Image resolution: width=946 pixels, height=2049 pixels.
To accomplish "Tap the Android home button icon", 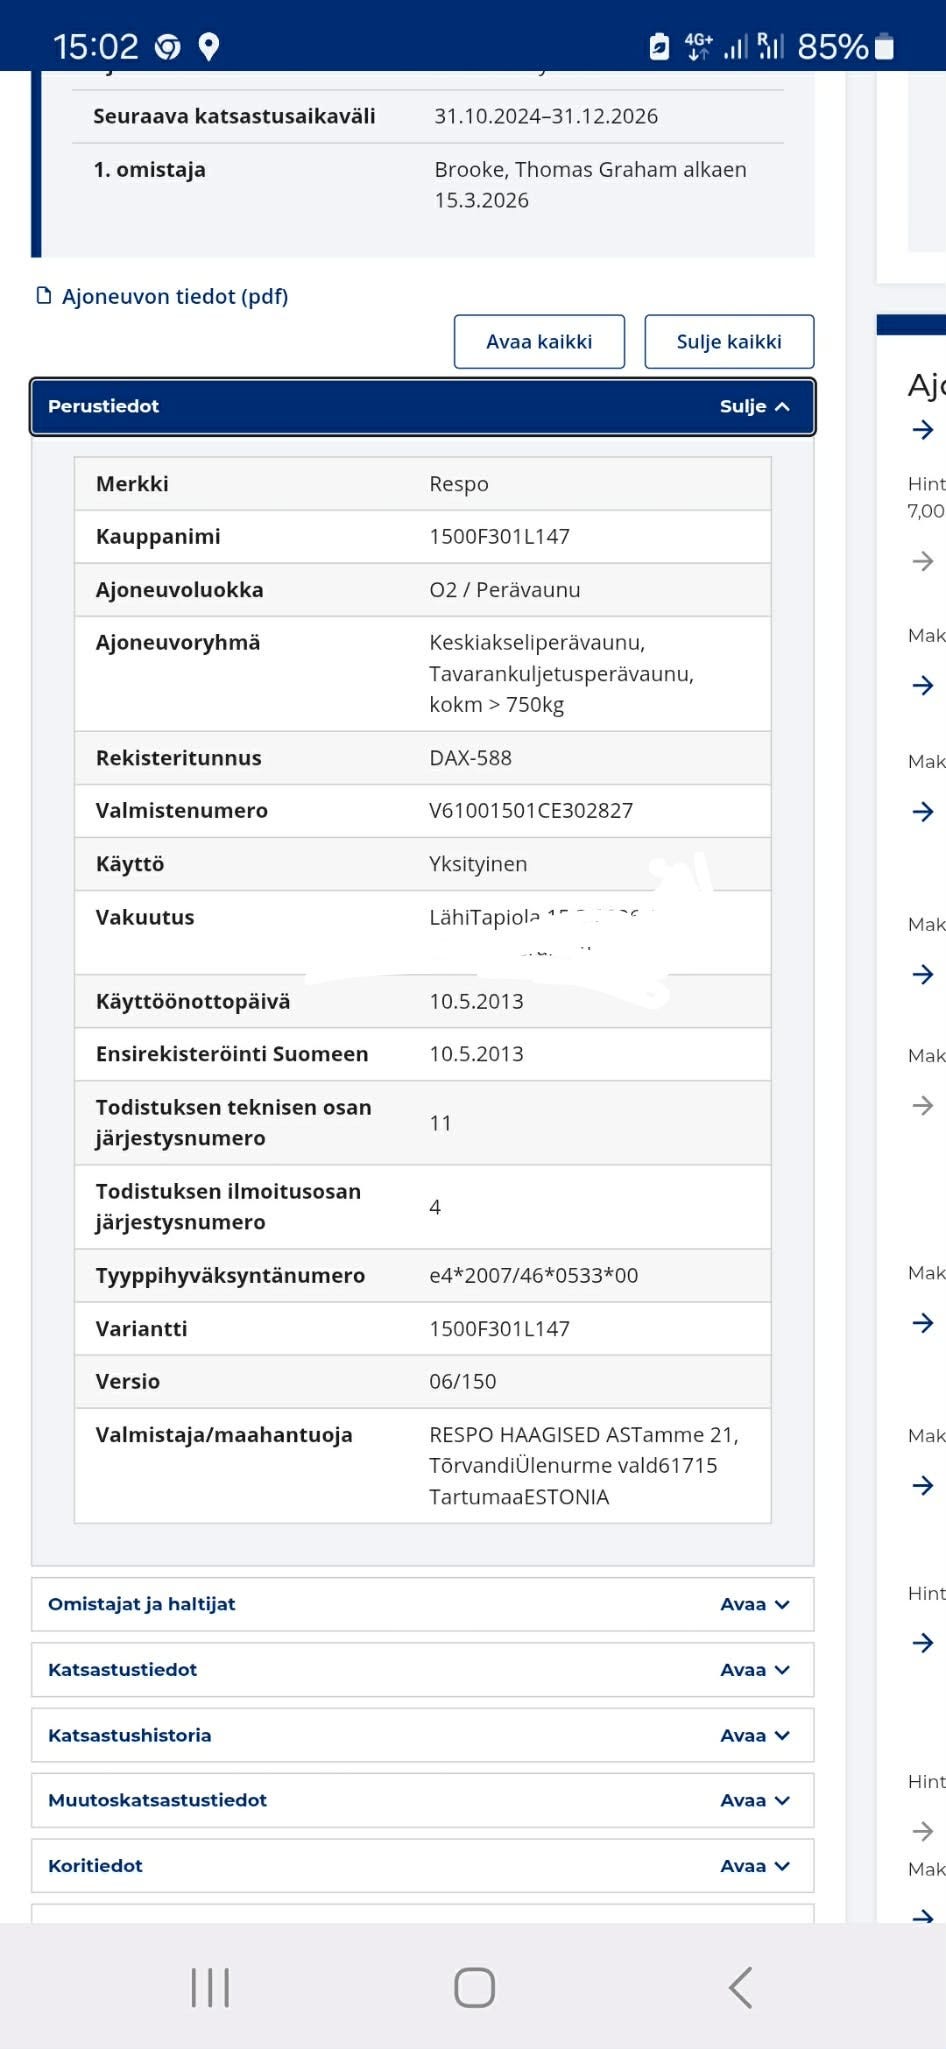I will click(474, 1987).
